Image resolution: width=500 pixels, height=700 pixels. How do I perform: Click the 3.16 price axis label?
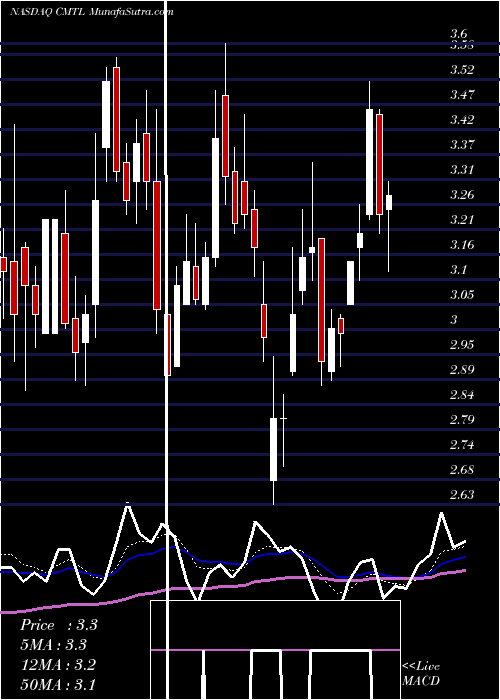pos(462,245)
